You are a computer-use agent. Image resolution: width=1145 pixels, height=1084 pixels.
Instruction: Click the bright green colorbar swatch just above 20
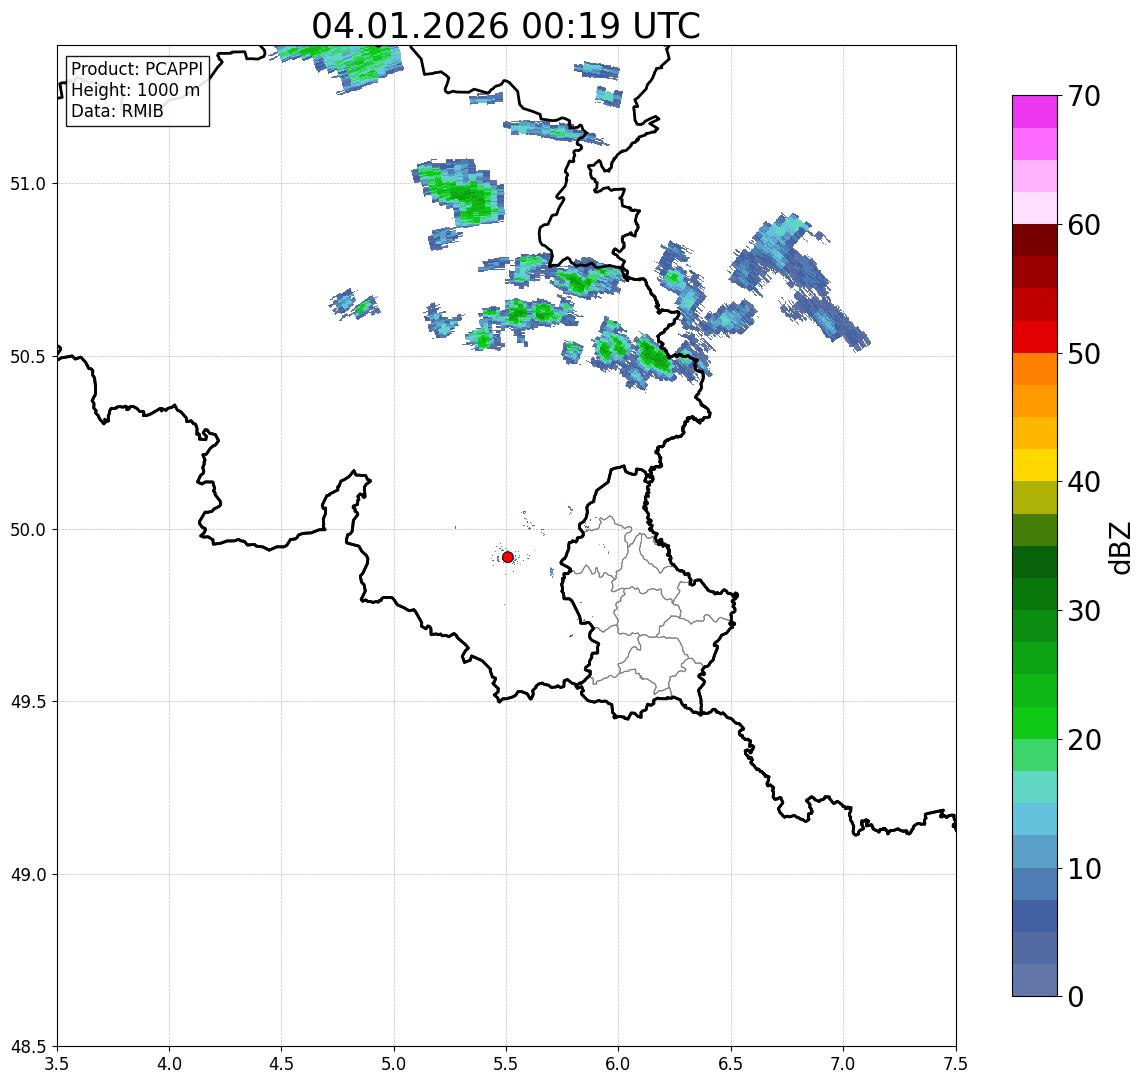click(x=1035, y=723)
